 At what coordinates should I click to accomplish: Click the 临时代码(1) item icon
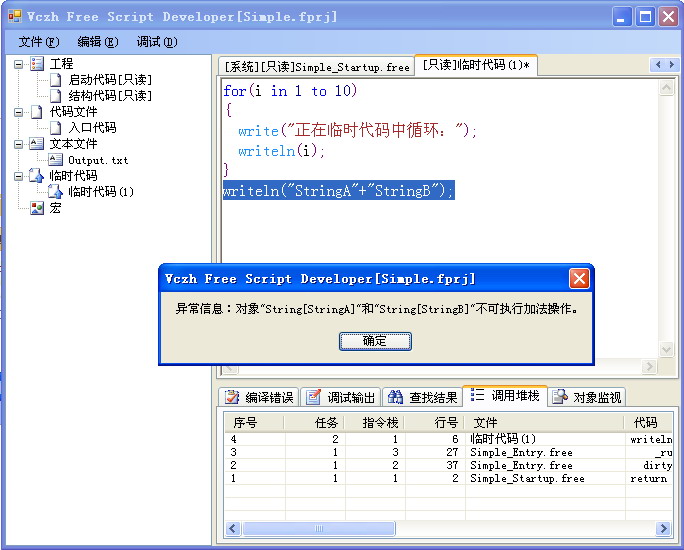point(55,191)
